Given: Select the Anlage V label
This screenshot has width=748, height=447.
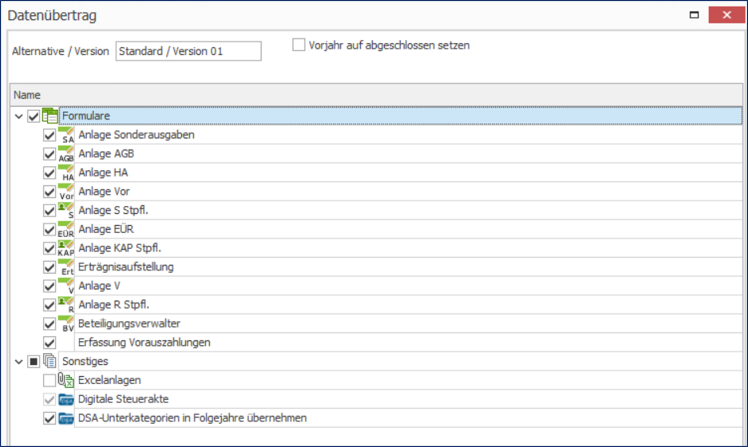Looking at the screenshot, I should 99,286.
